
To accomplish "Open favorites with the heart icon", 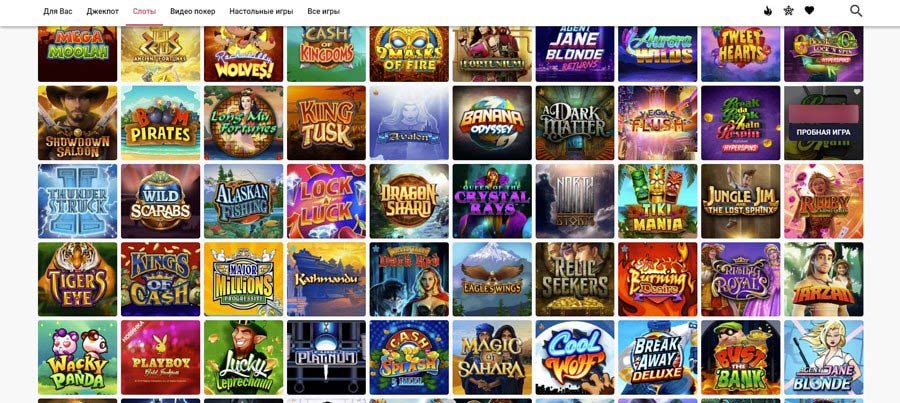I will 809,10.
